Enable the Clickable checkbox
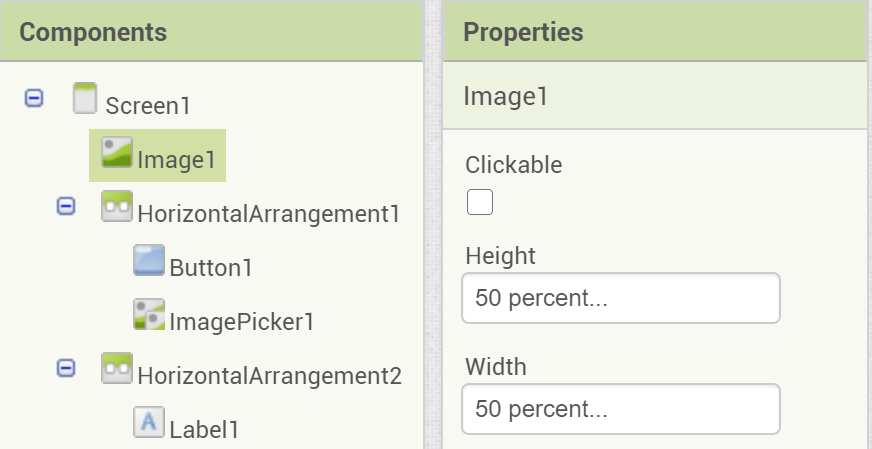The height and width of the screenshot is (449, 872). (x=480, y=202)
